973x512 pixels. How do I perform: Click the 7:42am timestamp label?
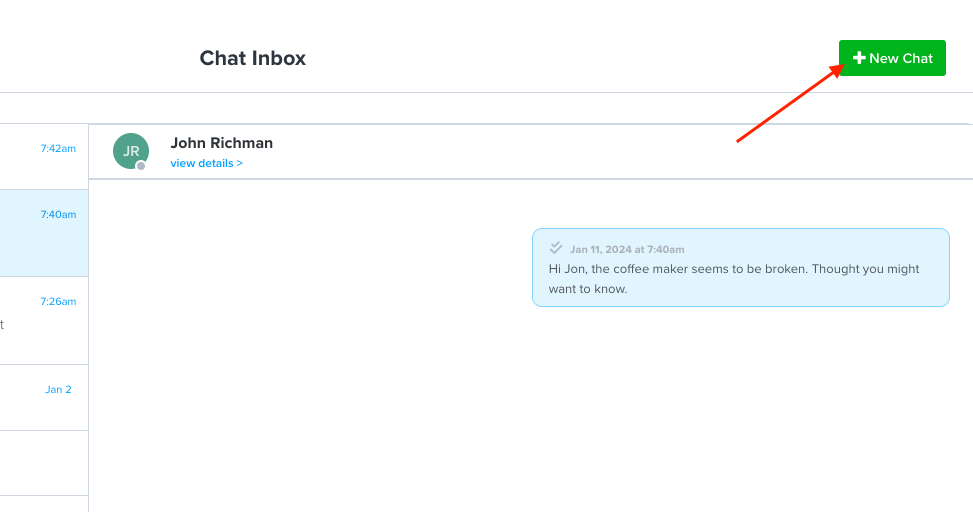click(x=58, y=148)
